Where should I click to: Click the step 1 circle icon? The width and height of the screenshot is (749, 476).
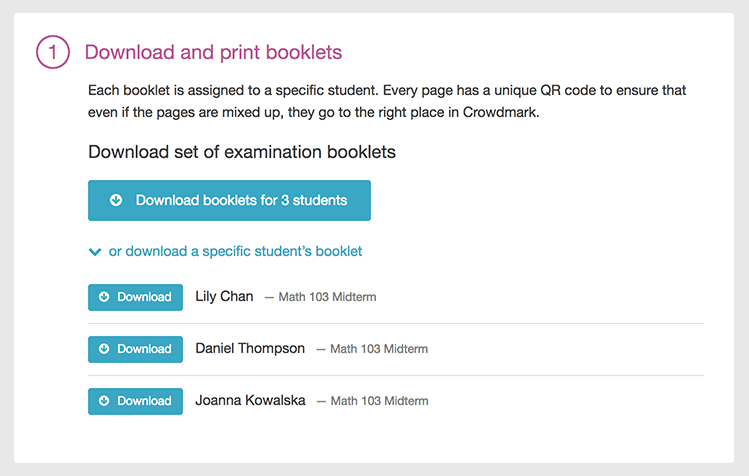tap(53, 52)
